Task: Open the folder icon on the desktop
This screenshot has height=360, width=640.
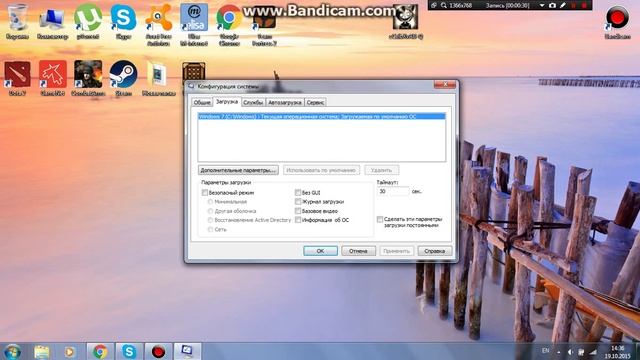Action: pyautogui.click(x=158, y=78)
